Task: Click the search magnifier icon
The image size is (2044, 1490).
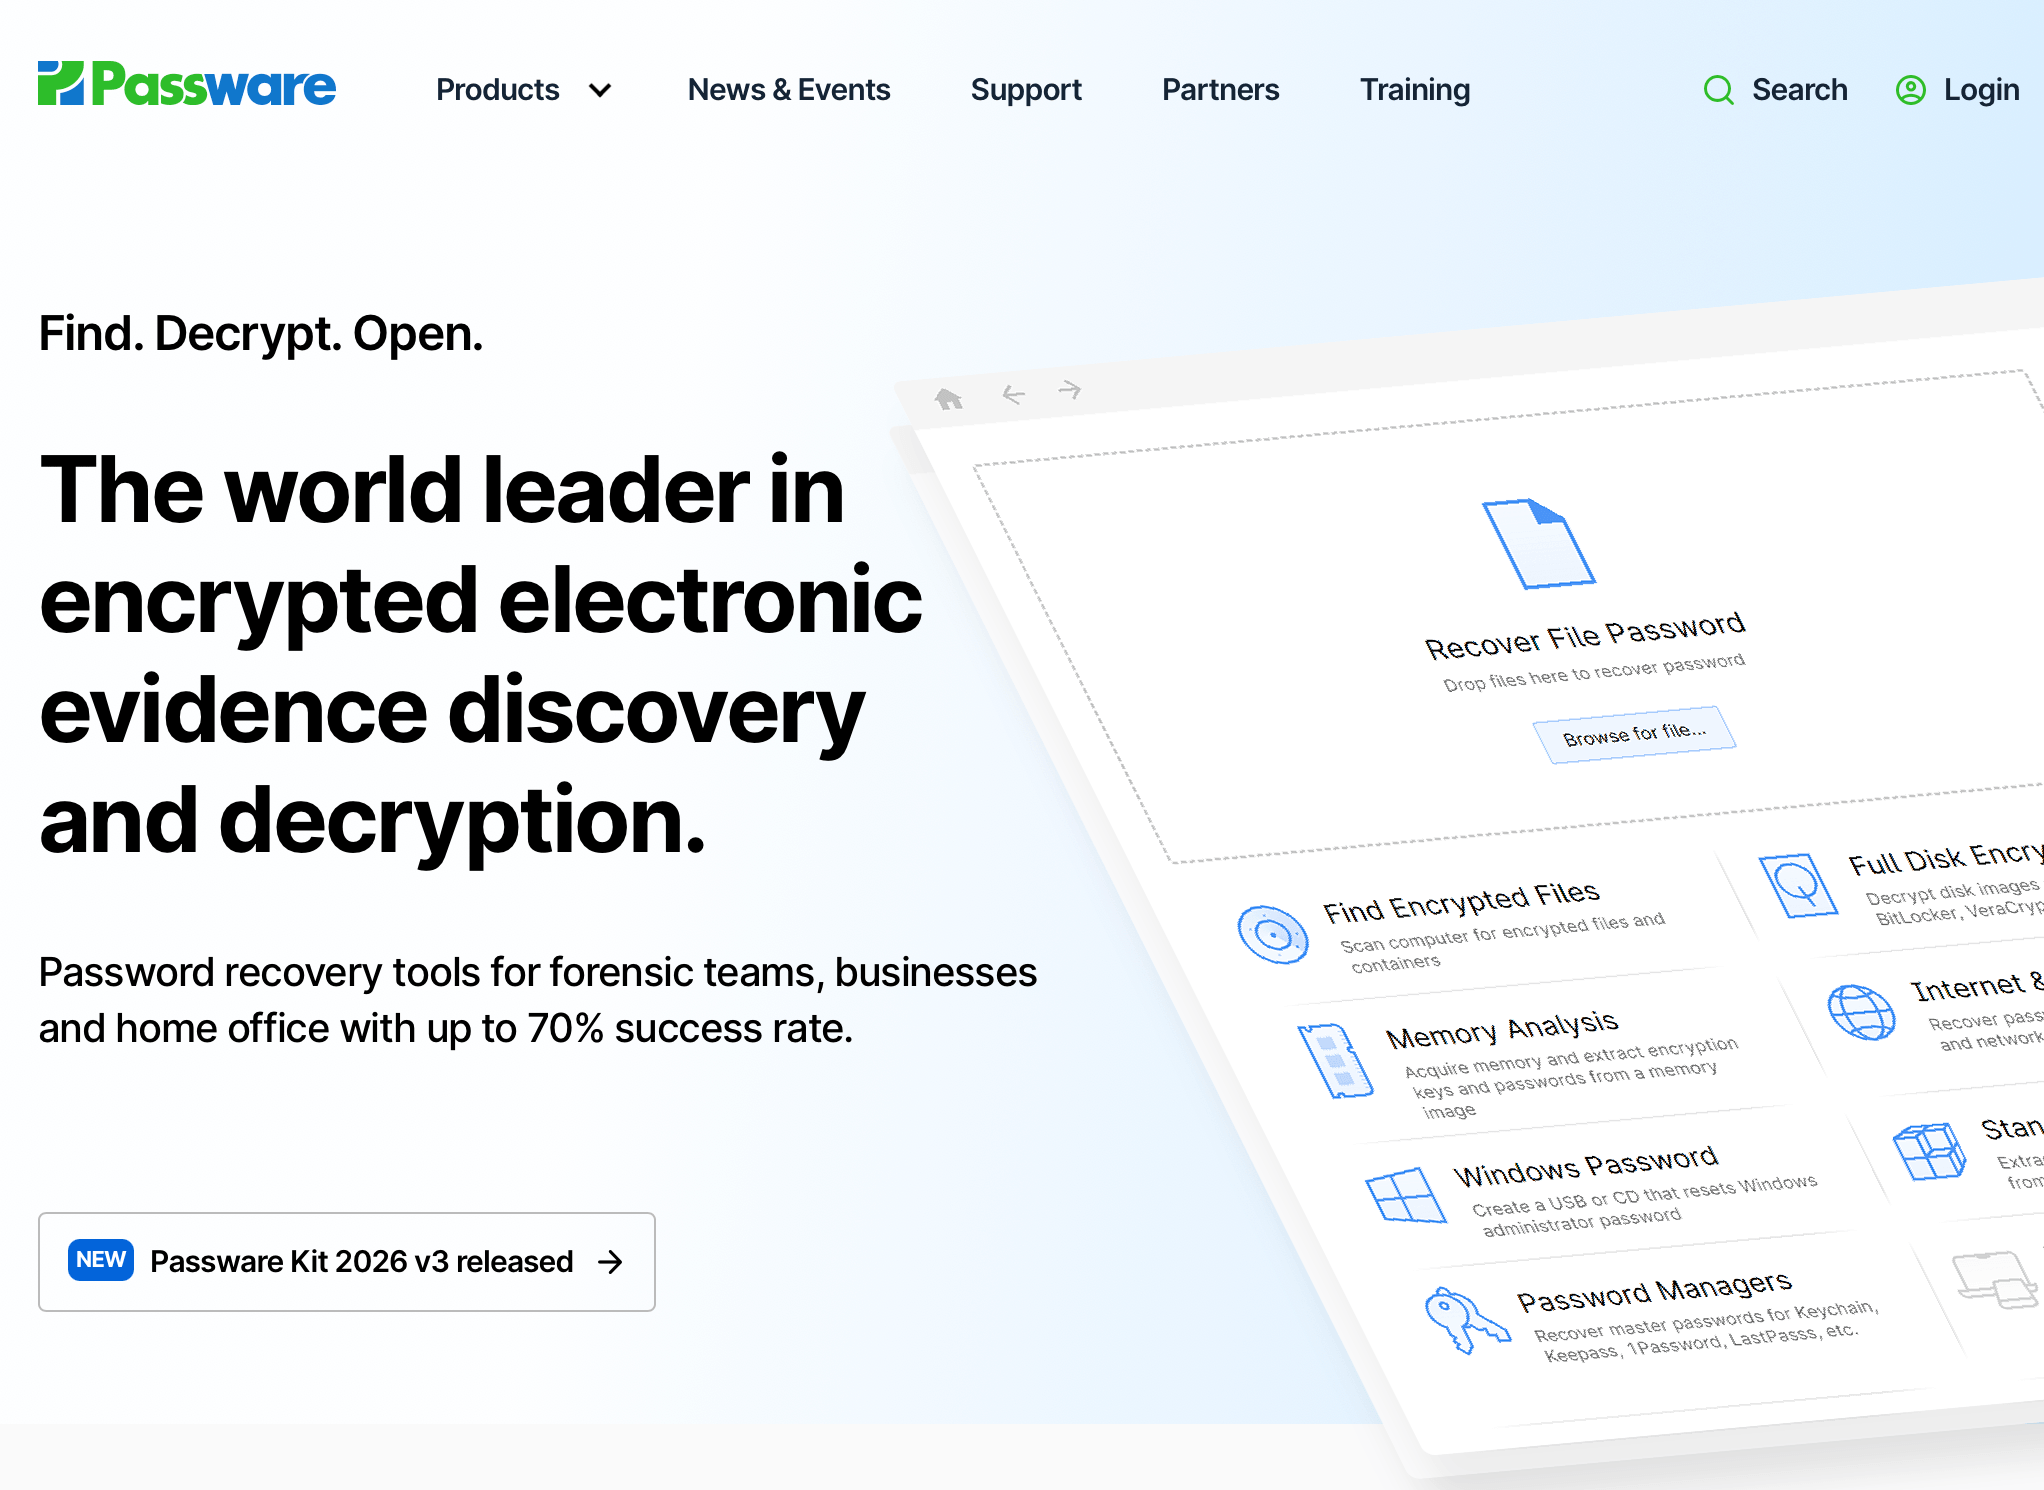Action: 1718,90
